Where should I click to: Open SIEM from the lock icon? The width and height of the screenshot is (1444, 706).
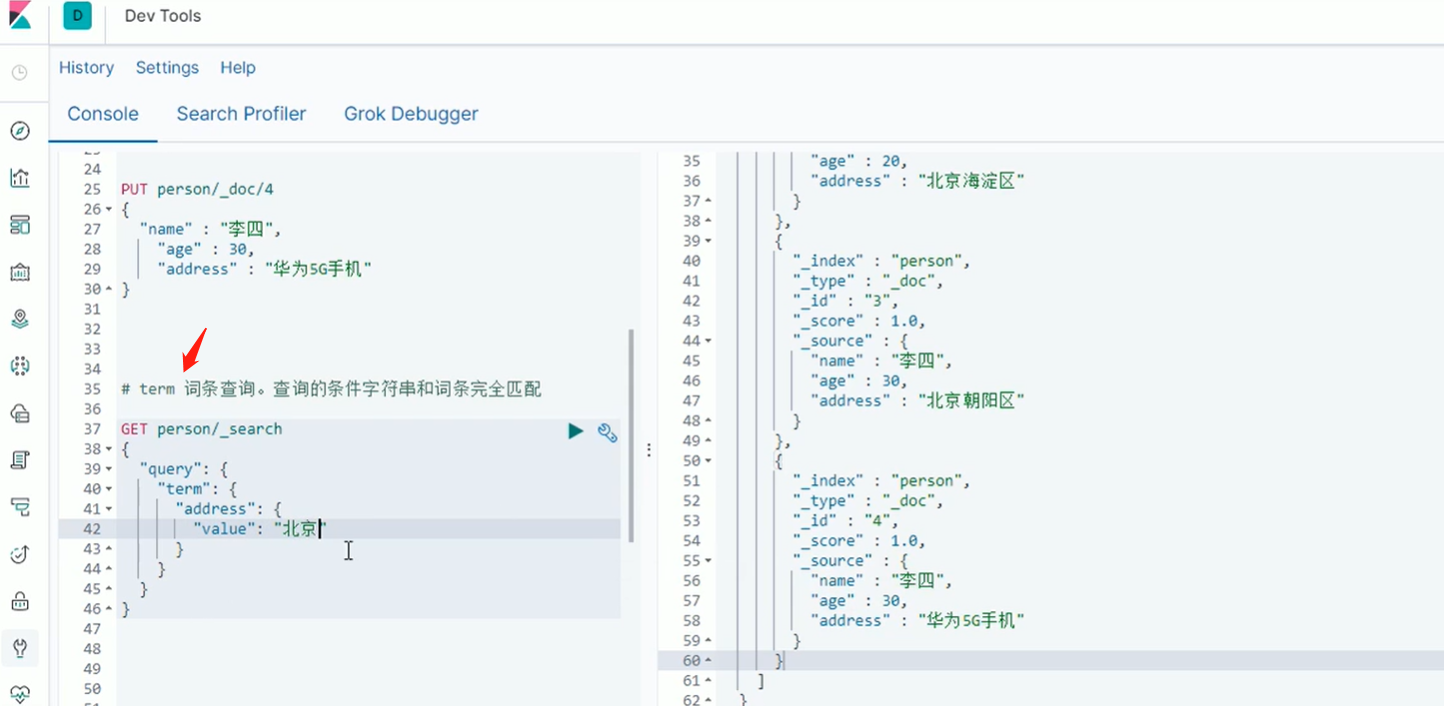[20, 601]
